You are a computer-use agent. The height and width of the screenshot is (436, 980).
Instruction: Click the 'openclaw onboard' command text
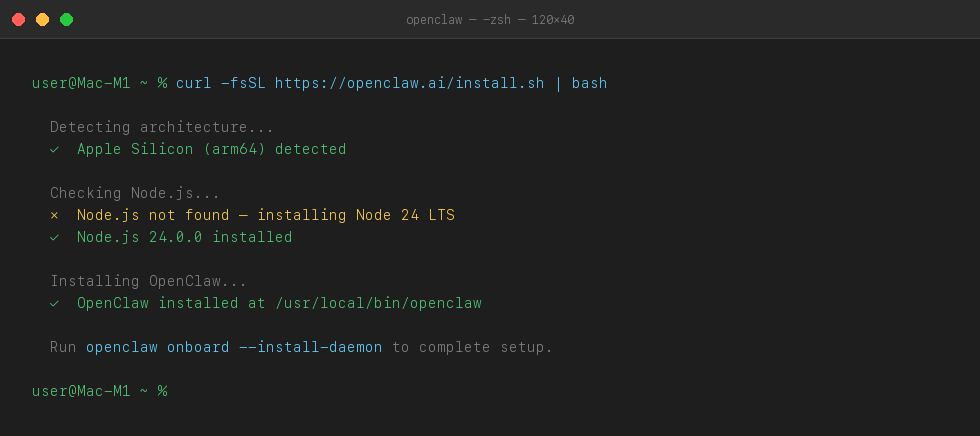click(157, 347)
